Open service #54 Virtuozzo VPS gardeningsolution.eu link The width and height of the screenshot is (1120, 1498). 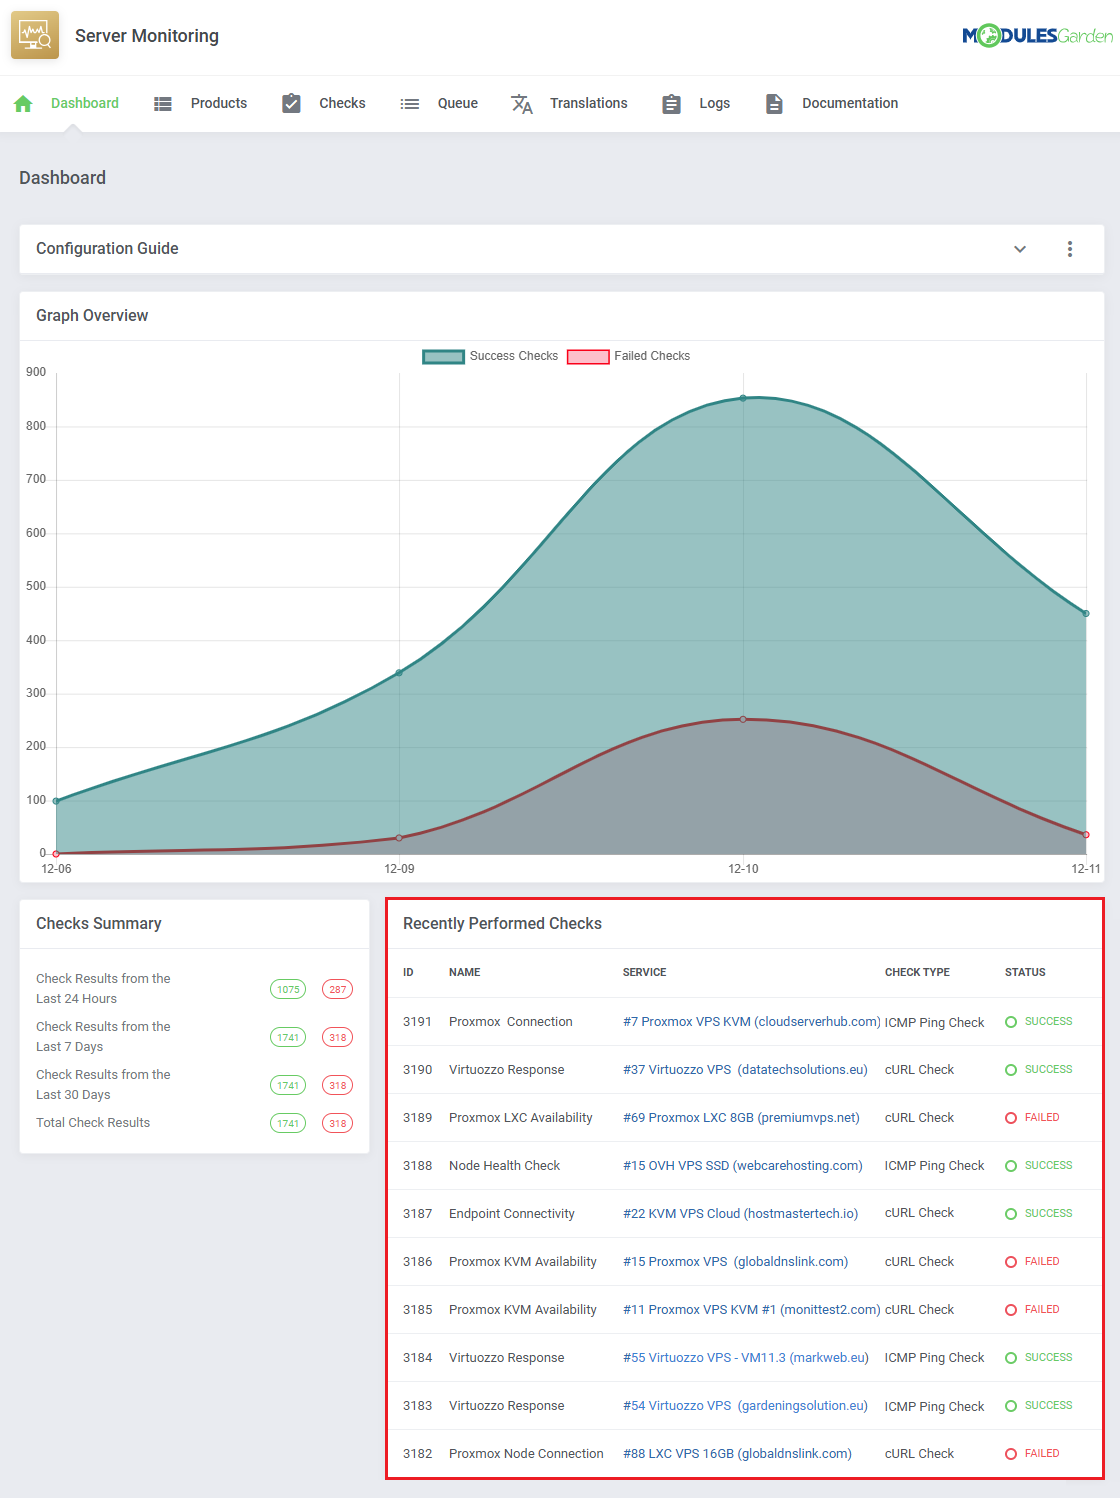[745, 1406]
